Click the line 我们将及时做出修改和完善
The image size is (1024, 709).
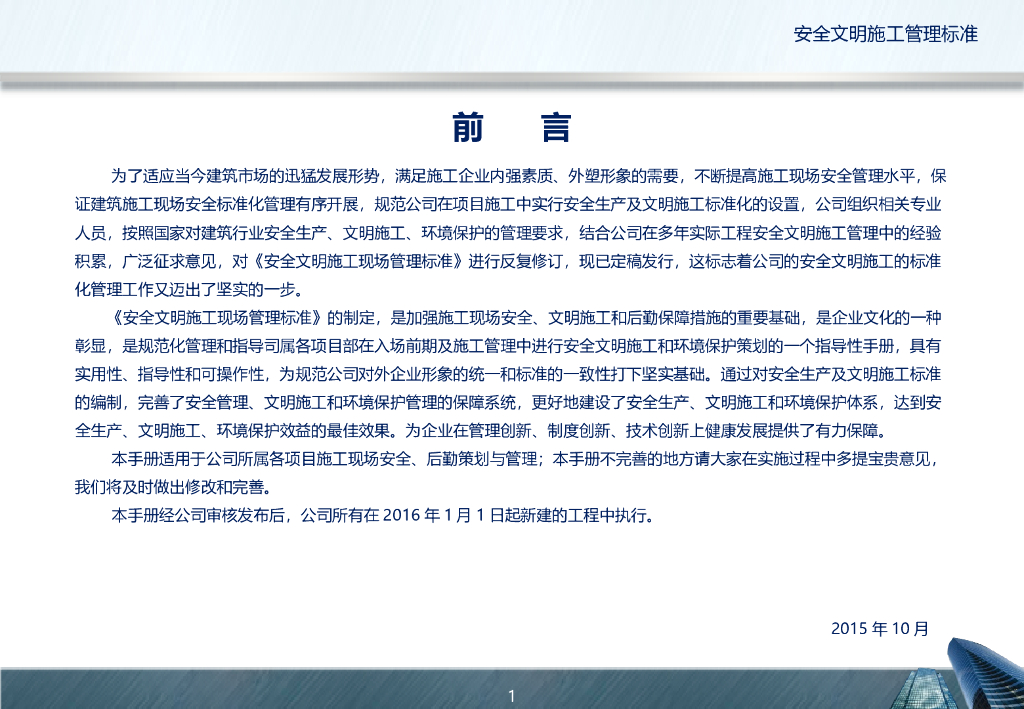(173, 487)
